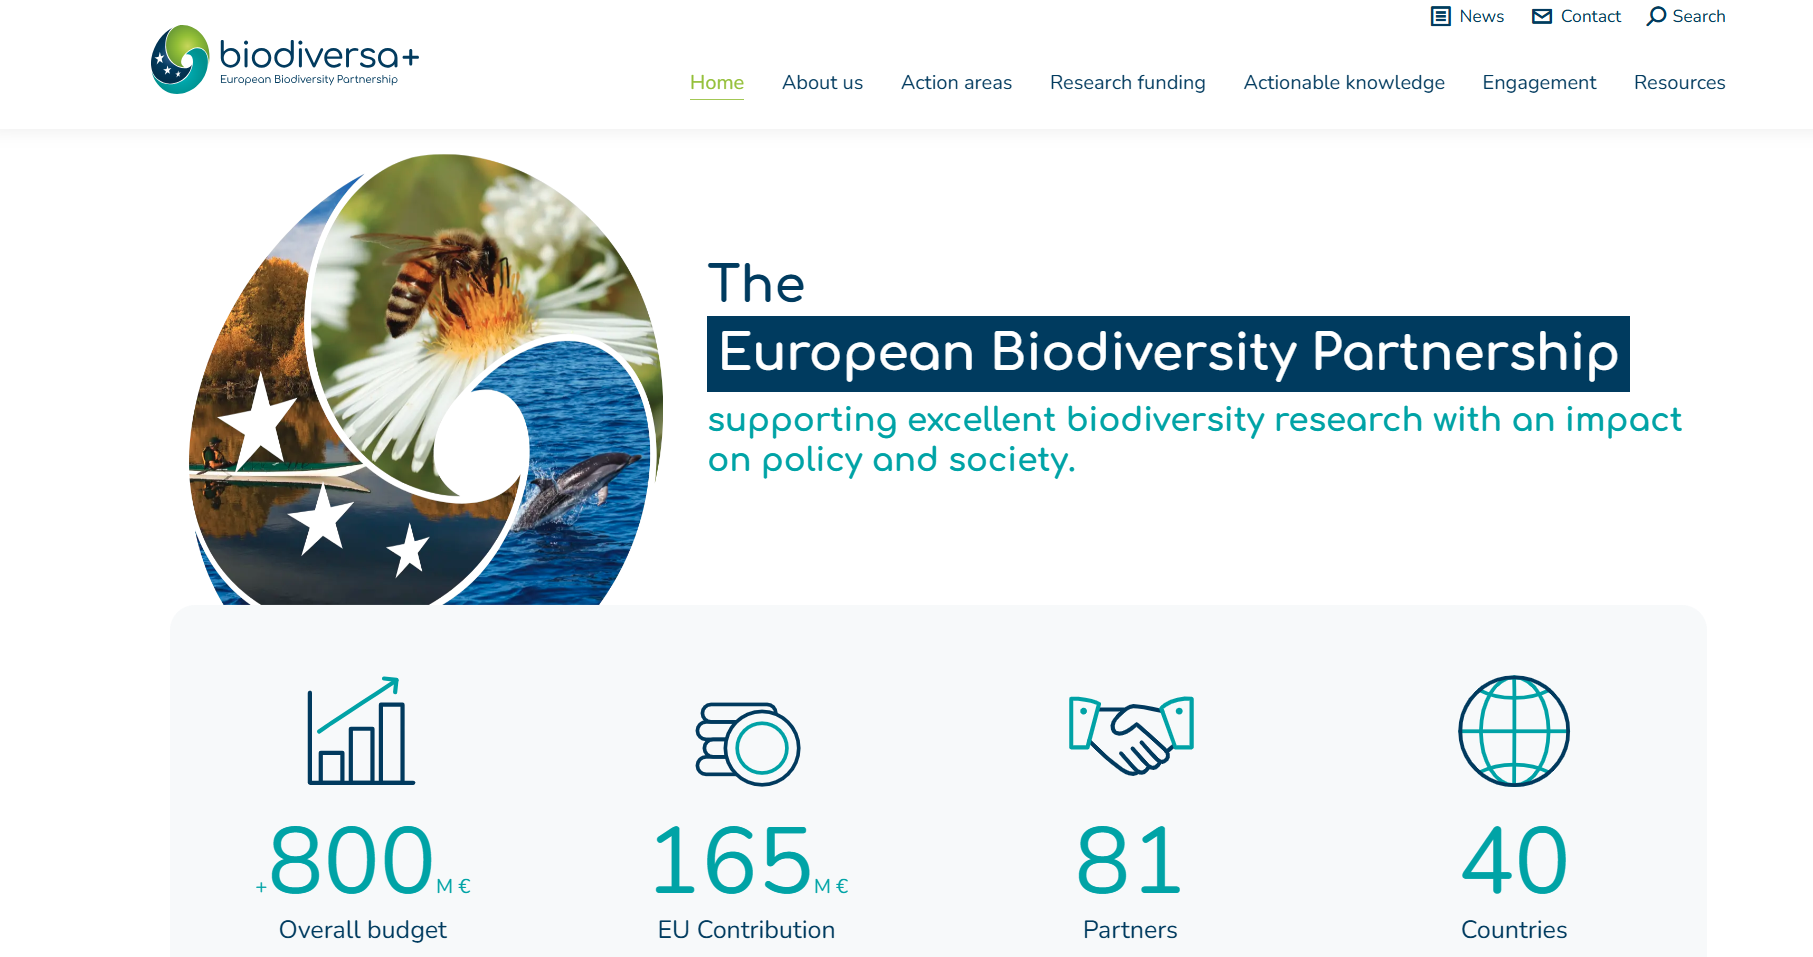Viewport: 1813px width, 957px height.
Task: Select Action areas in navigation
Action: pyautogui.click(x=956, y=83)
